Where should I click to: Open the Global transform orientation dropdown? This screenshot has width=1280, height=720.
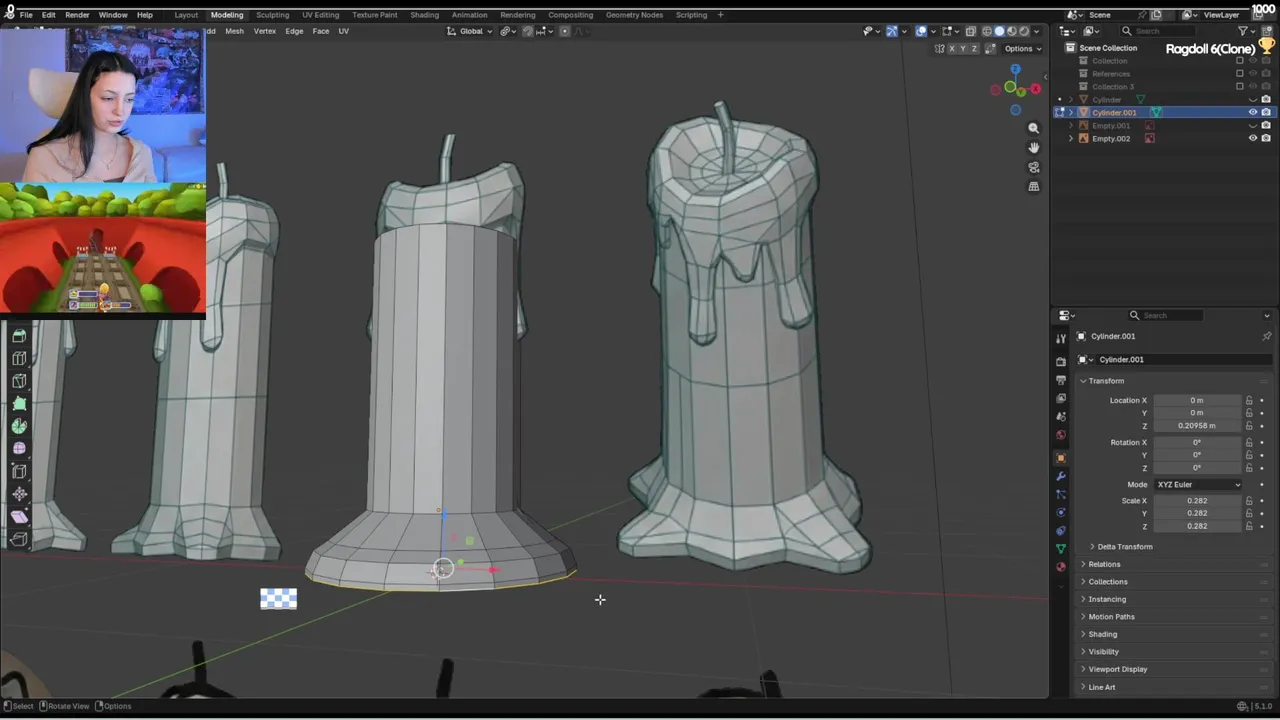[470, 31]
